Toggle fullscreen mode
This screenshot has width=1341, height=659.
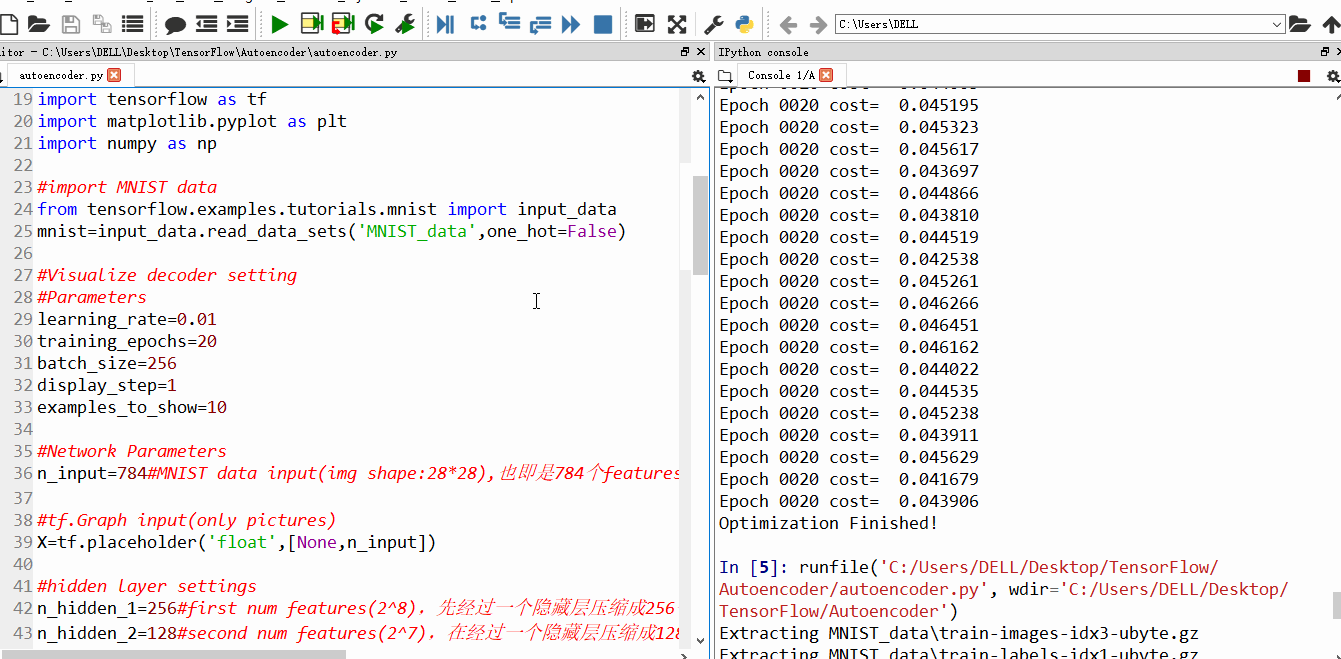pyautogui.click(x=677, y=24)
